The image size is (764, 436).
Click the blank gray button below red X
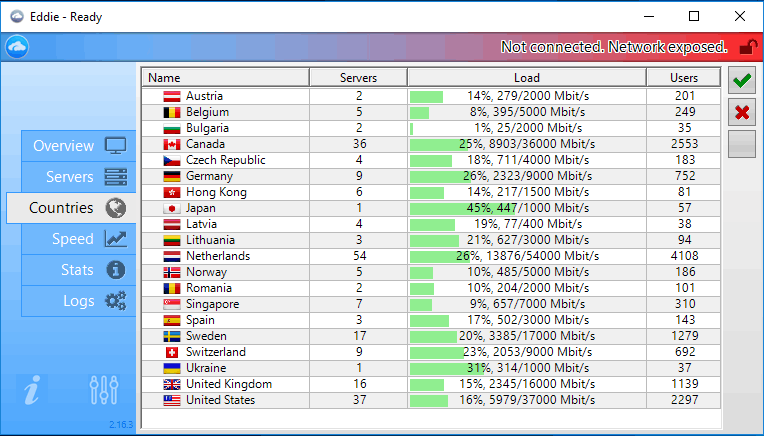pos(742,144)
